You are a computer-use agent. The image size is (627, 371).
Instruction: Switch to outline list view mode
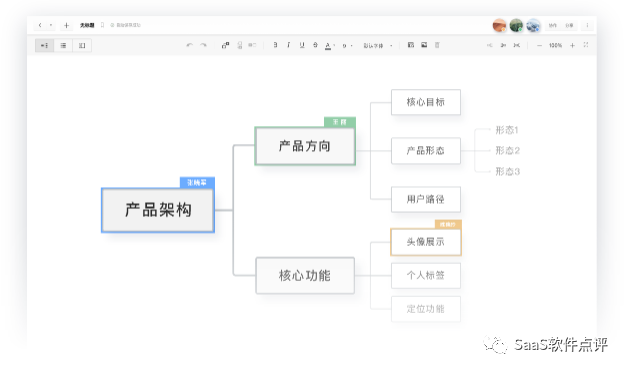(63, 45)
